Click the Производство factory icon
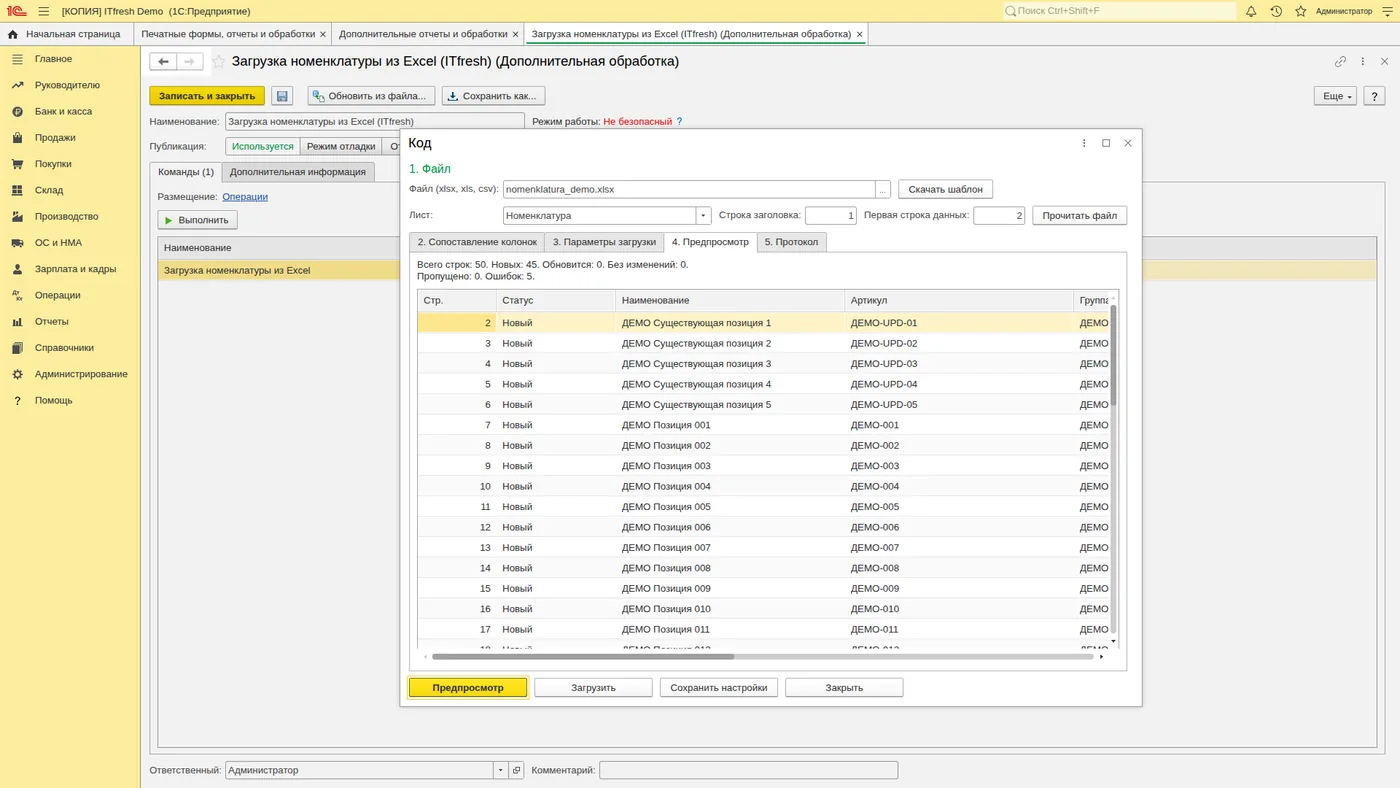Viewport: 1400px width, 788px height. 17,216
